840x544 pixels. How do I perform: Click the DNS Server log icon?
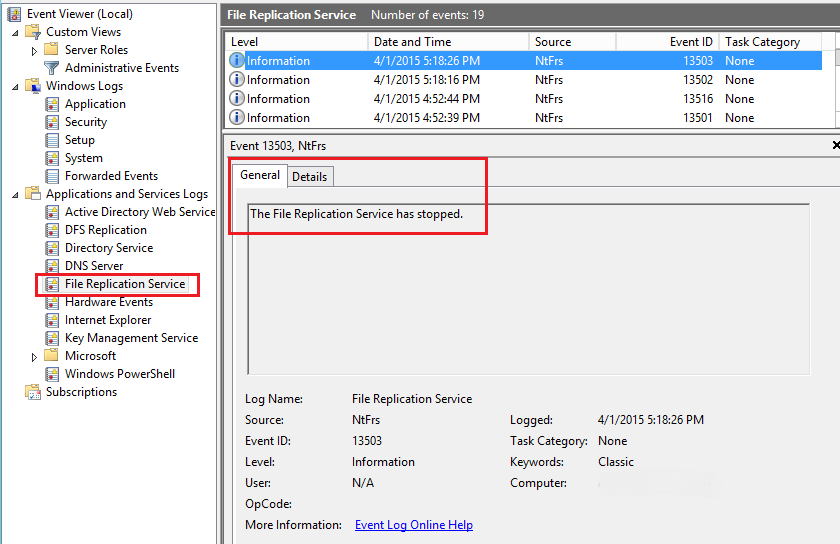click(x=52, y=266)
